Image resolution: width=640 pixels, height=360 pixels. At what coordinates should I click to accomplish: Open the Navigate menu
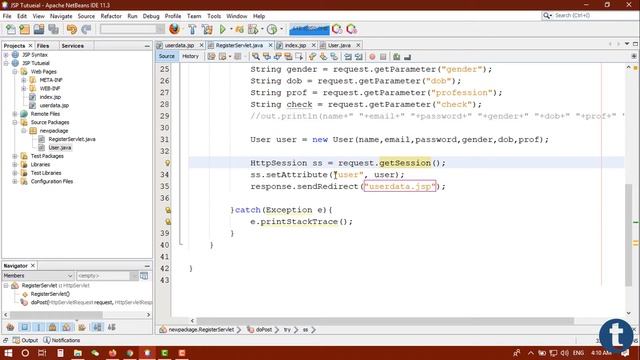[61, 16]
